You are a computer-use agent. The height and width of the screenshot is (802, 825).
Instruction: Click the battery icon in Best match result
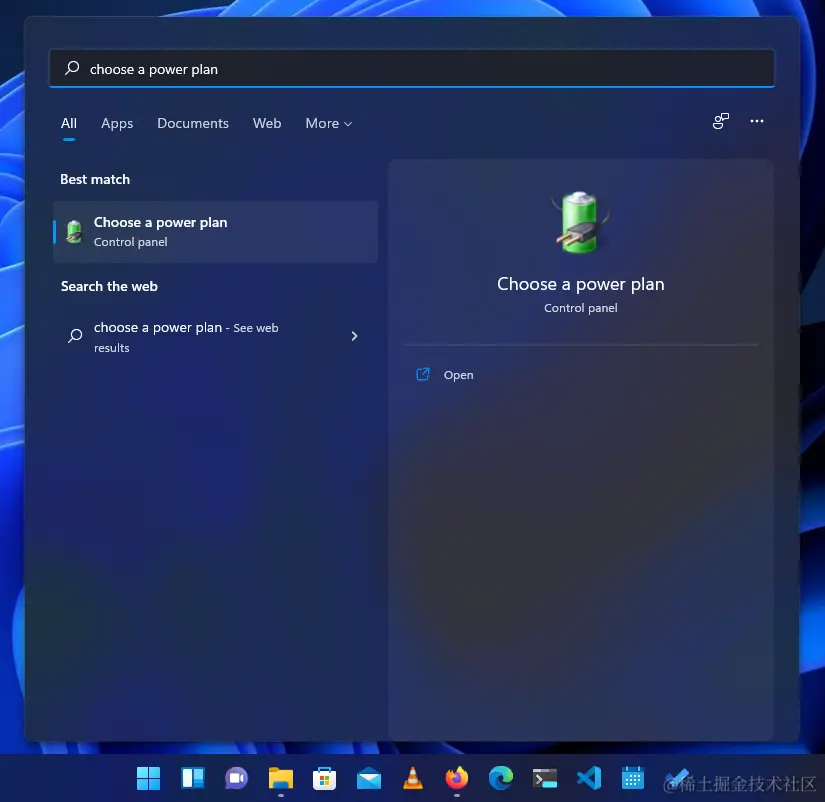click(74, 232)
